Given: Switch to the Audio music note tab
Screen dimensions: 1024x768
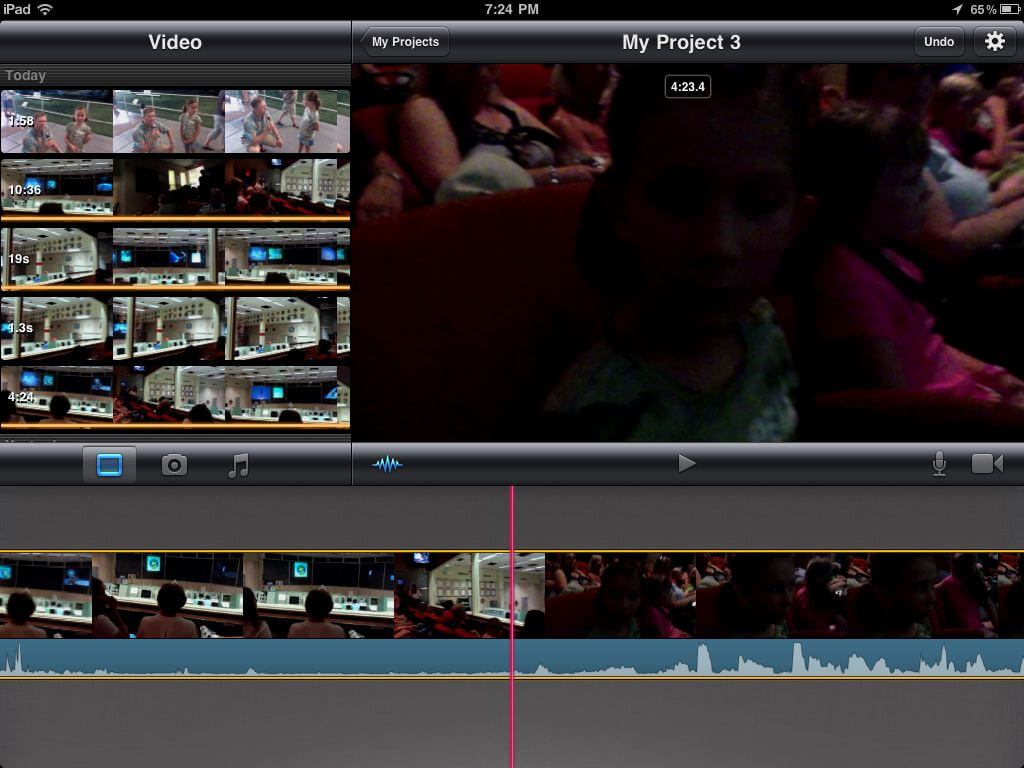Looking at the screenshot, I should pos(238,465).
